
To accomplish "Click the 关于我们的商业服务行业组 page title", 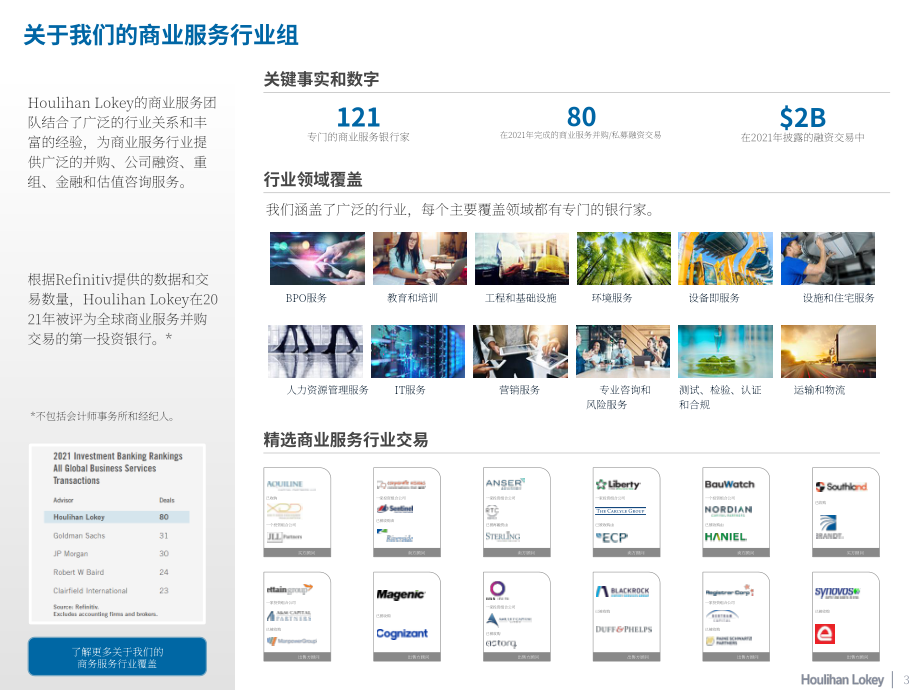I will [x=161, y=35].
